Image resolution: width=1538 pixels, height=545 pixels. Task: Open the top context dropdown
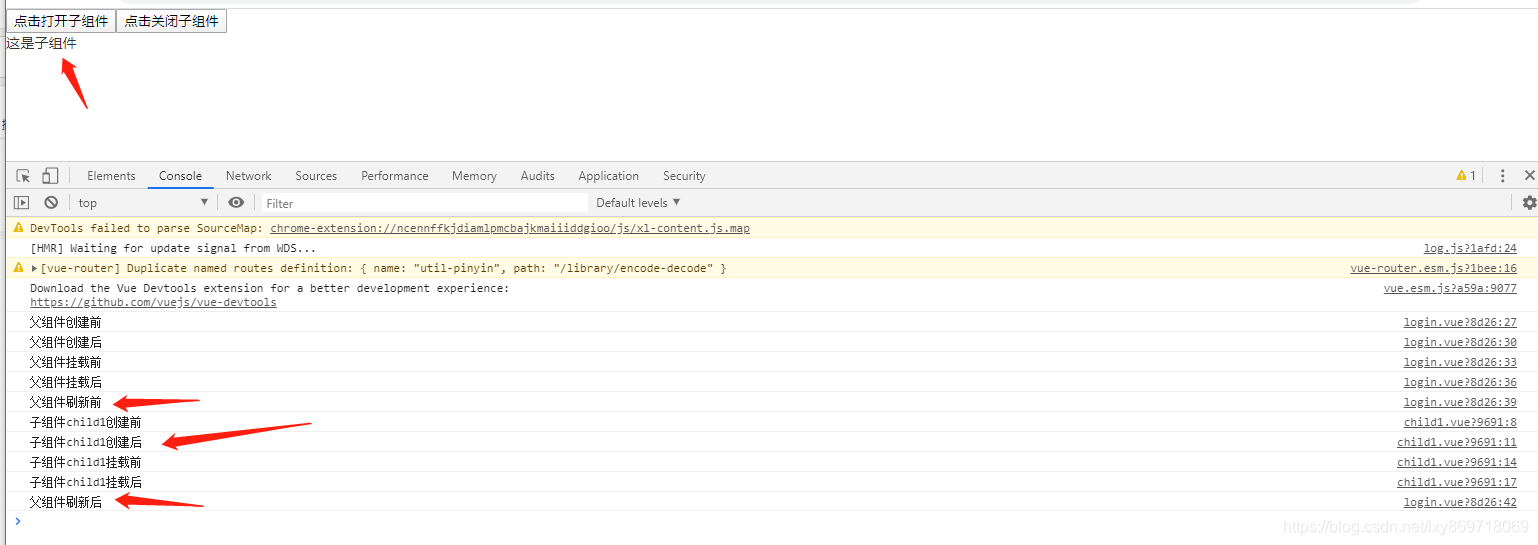(143, 203)
